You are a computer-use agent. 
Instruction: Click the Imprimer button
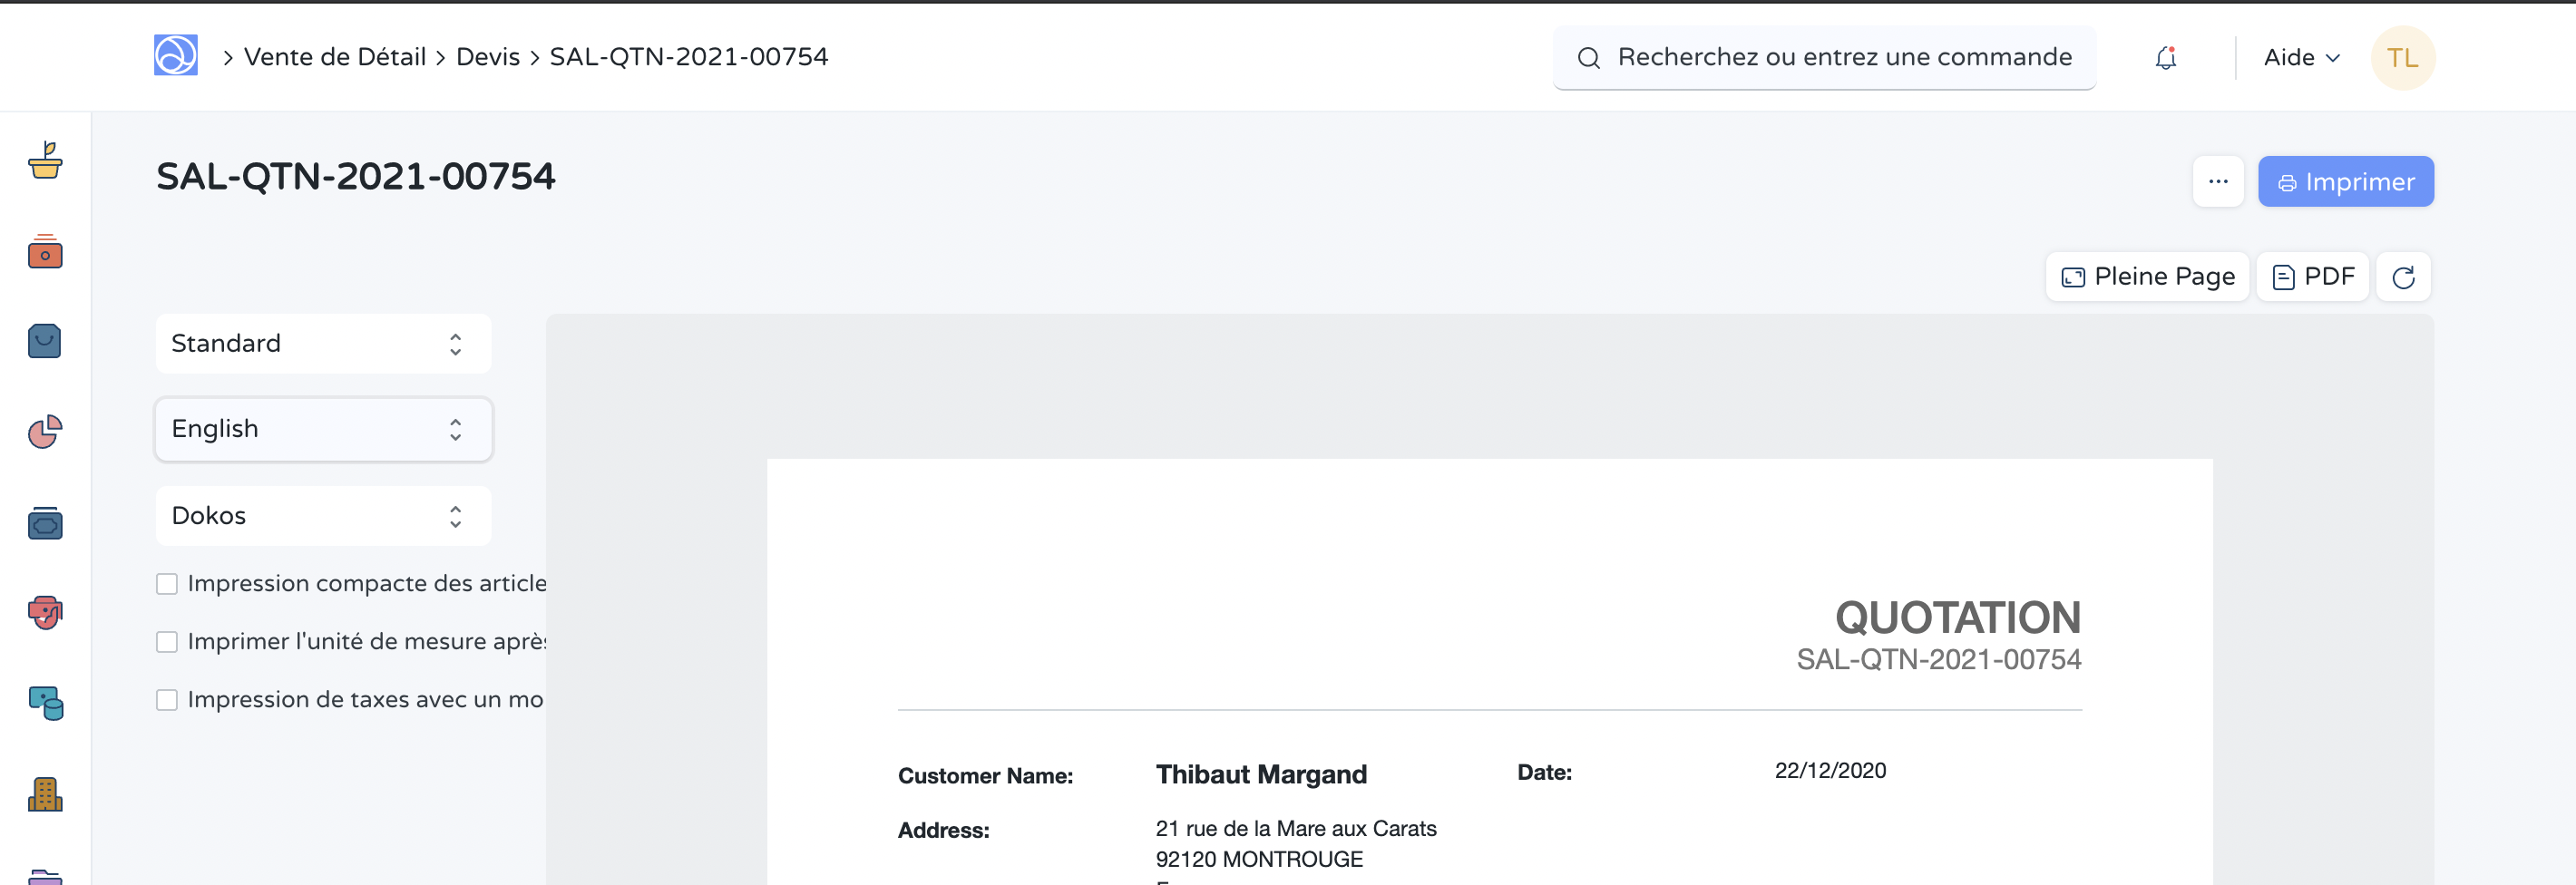(x=2345, y=182)
